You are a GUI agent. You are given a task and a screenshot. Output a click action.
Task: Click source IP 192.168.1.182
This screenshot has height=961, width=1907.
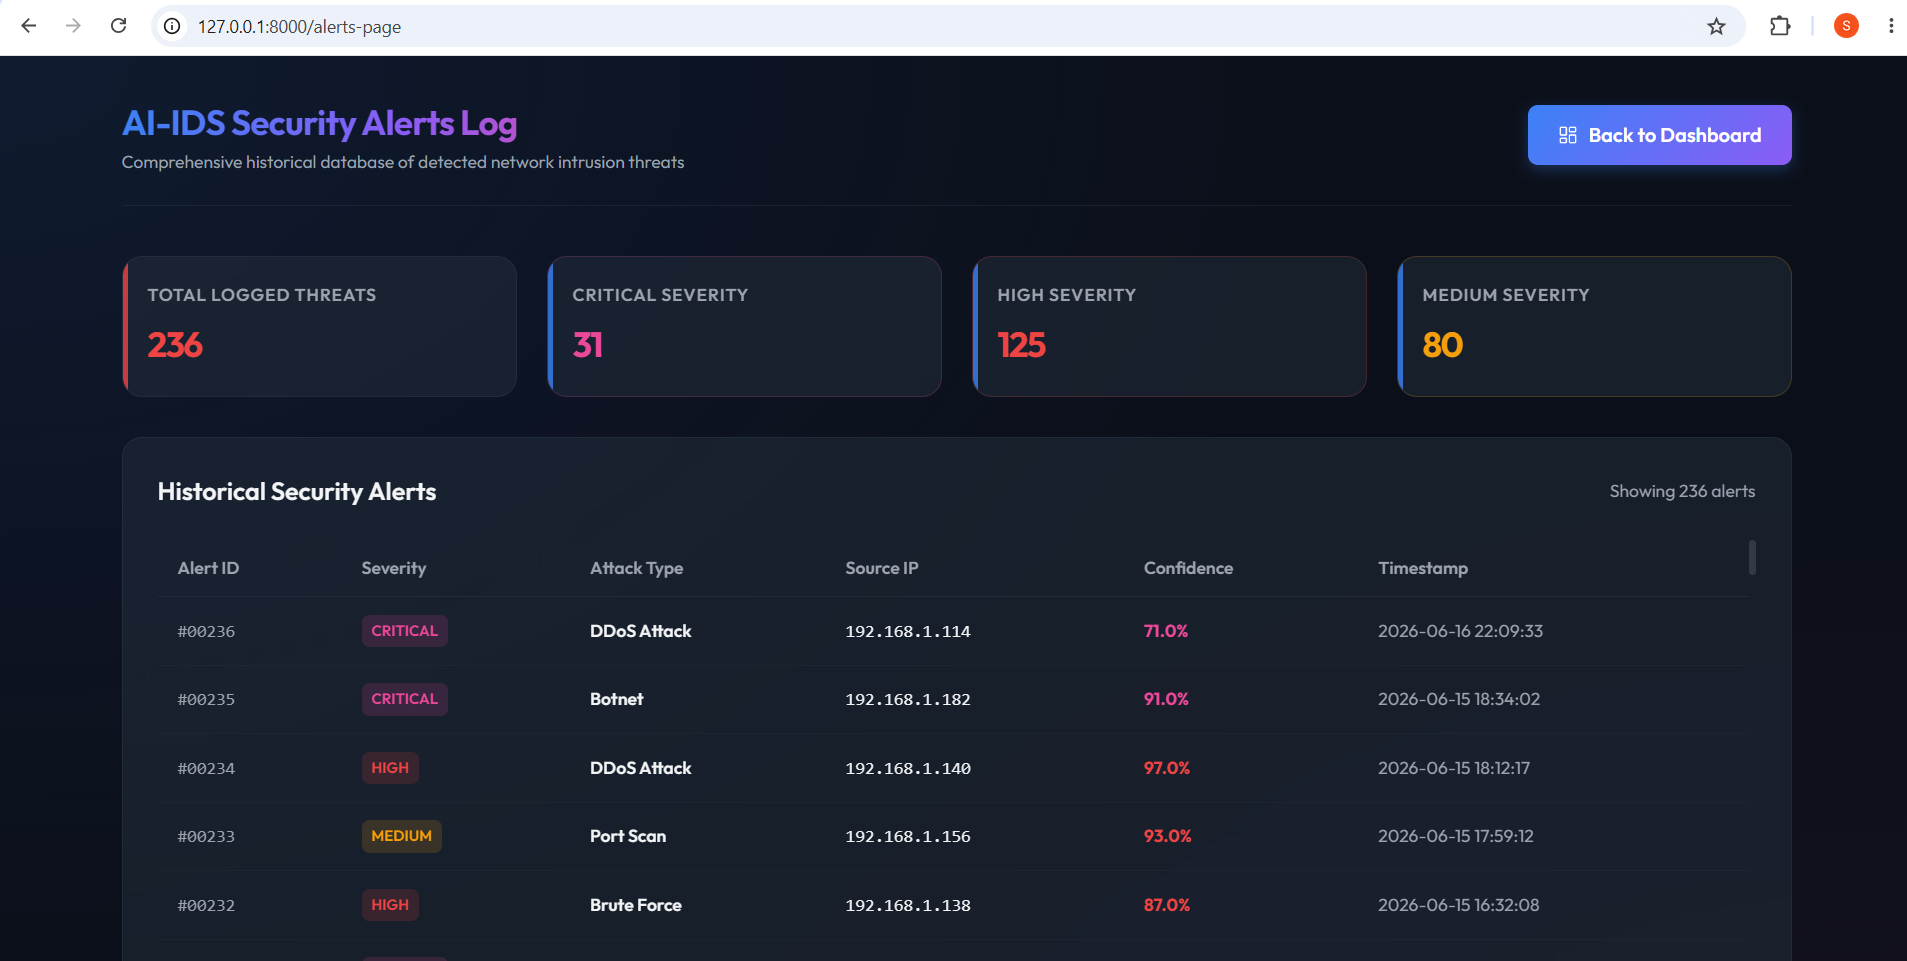click(908, 700)
